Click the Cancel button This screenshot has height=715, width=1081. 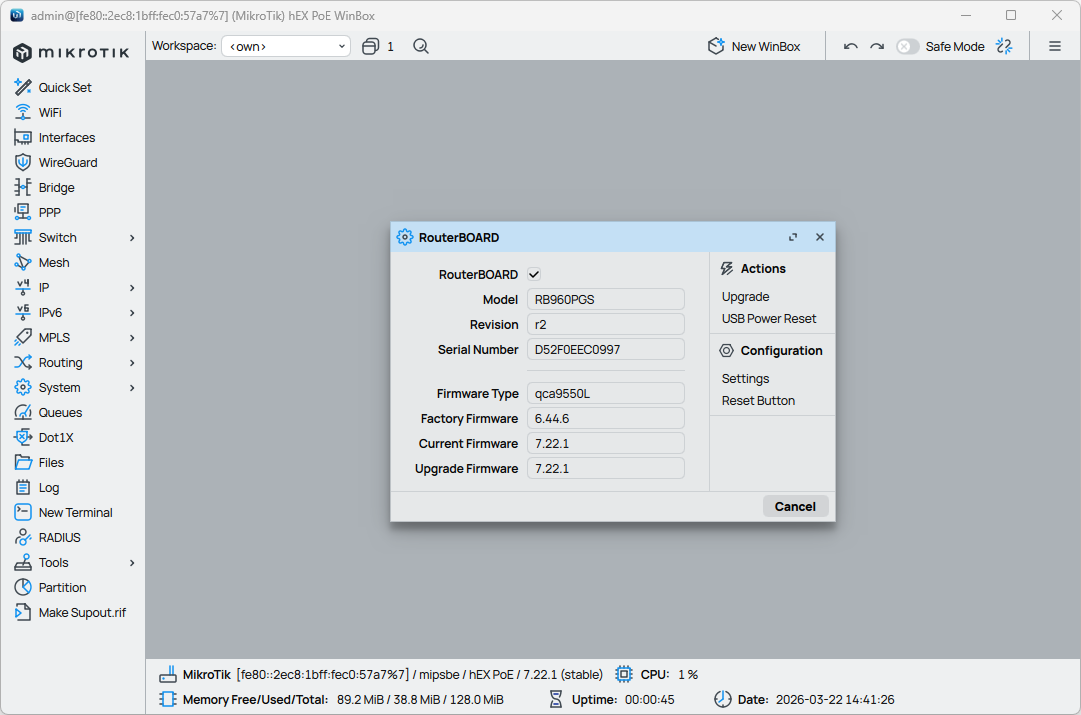click(795, 506)
